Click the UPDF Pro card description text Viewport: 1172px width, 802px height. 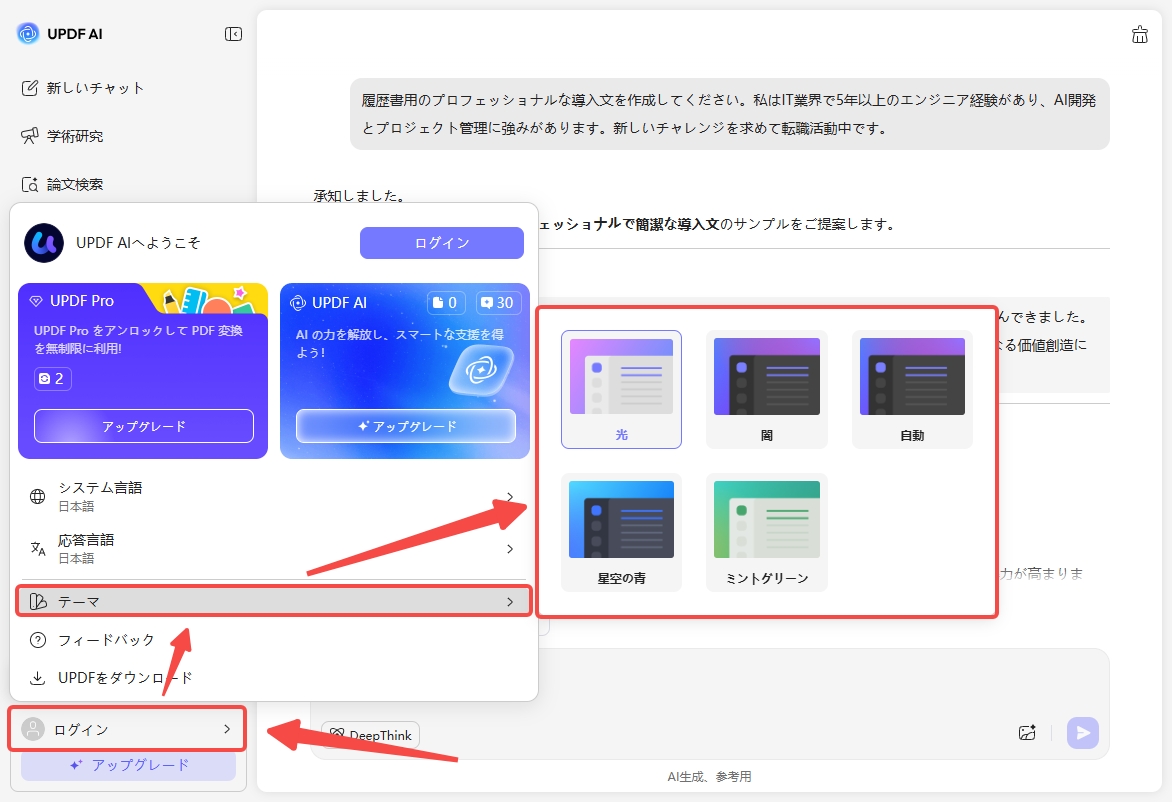138,339
